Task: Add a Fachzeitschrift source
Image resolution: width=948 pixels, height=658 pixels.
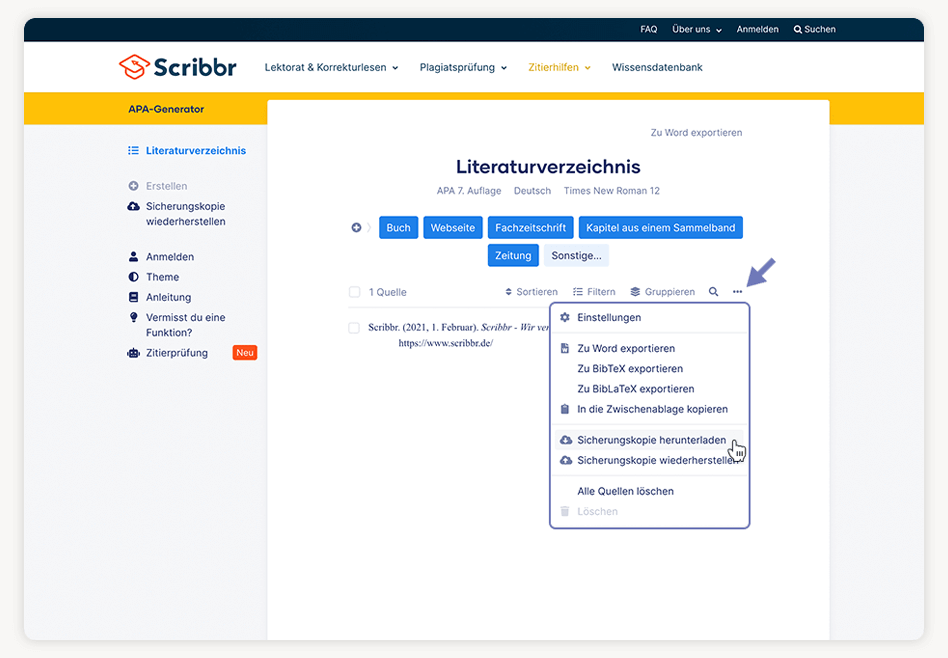Action: [530, 227]
